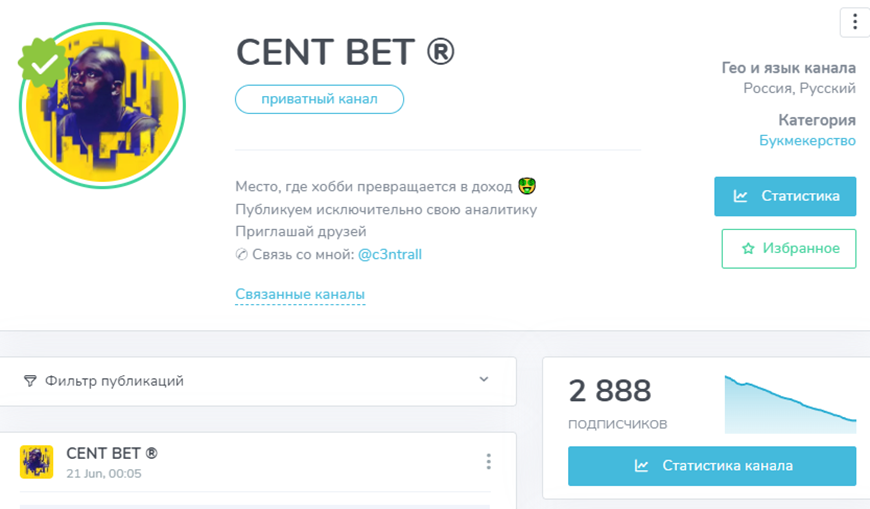Click the Россия, Русский geo text
This screenshot has width=870, height=509.
[x=799, y=89]
